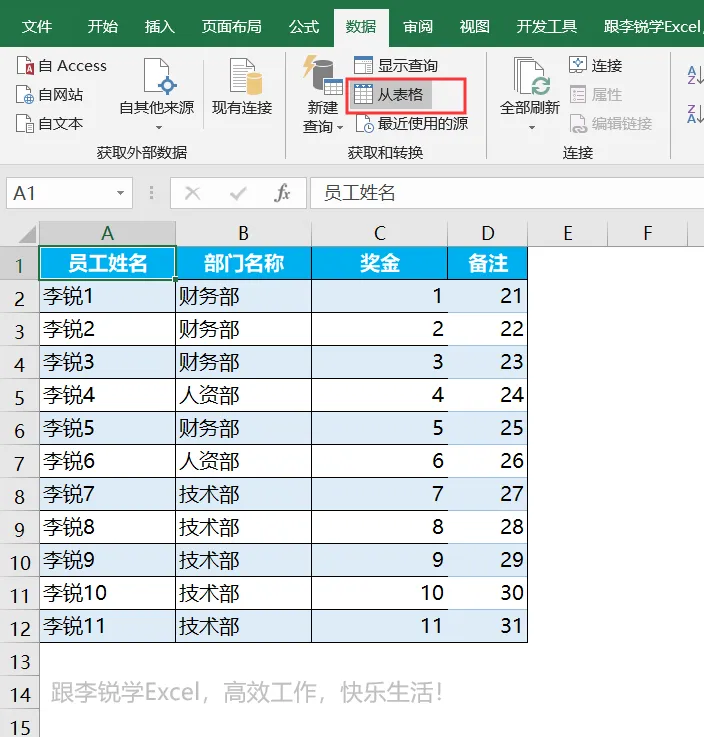Click the 显示查询 show queries button
Image resolution: width=704 pixels, height=737 pixels.
pyautogui.click(x=396, y=65)
